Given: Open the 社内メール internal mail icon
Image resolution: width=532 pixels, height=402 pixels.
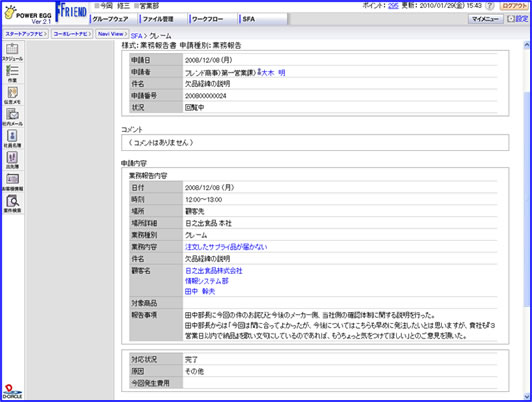Looking at the screenshot, I should tap(13, 117).
